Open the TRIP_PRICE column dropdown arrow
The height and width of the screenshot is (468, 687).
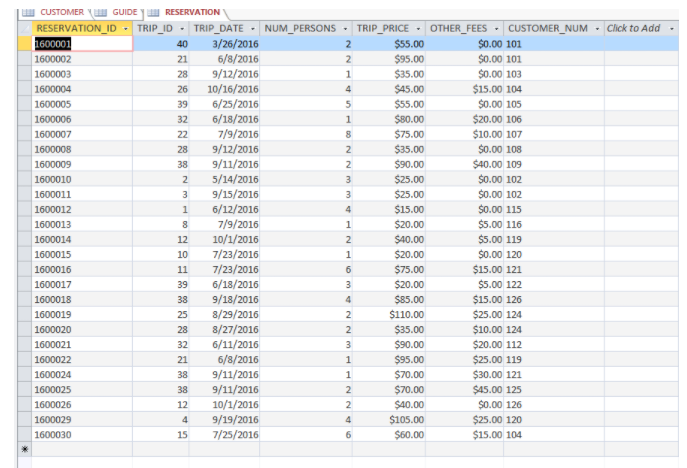coord(418,29)
